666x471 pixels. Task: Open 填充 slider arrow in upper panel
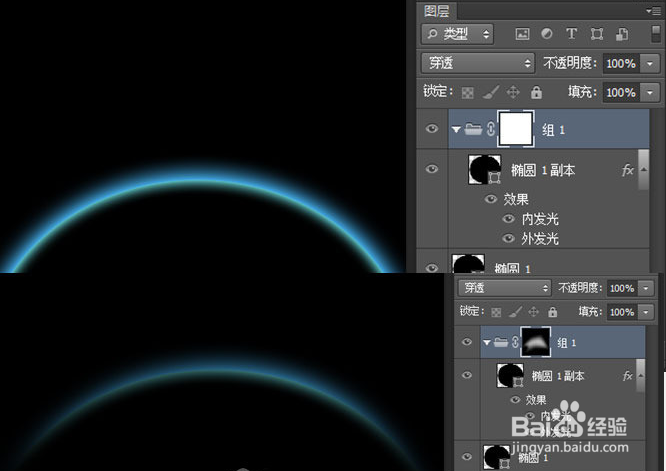point(650,92)
